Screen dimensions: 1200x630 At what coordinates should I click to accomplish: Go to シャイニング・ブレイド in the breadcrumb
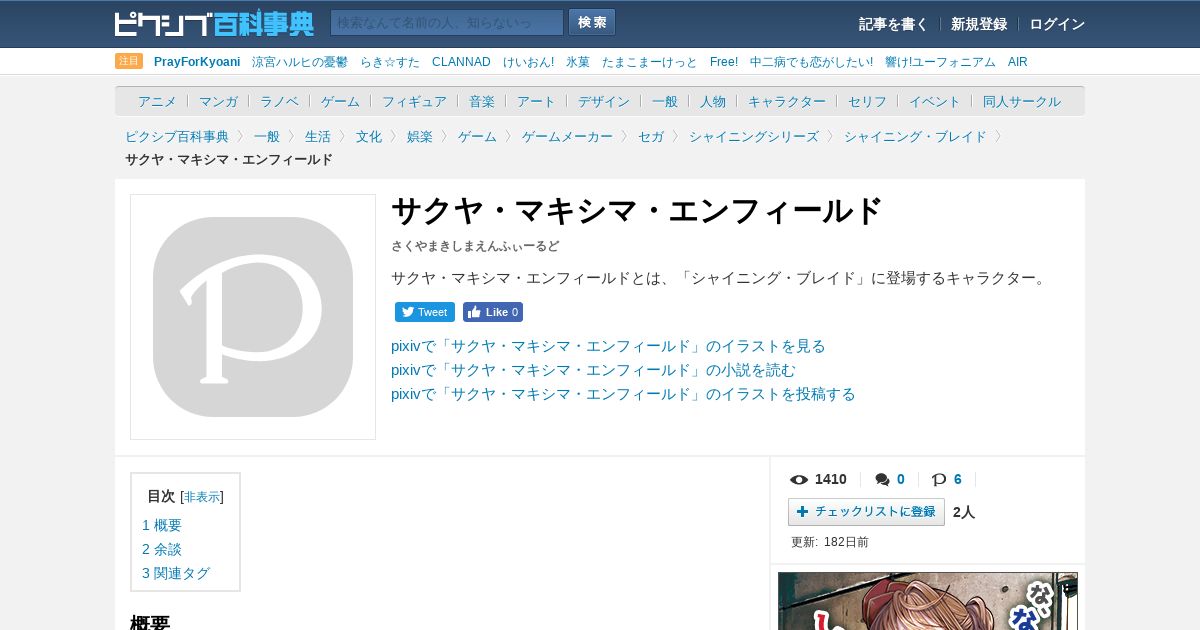click(915, 136)
